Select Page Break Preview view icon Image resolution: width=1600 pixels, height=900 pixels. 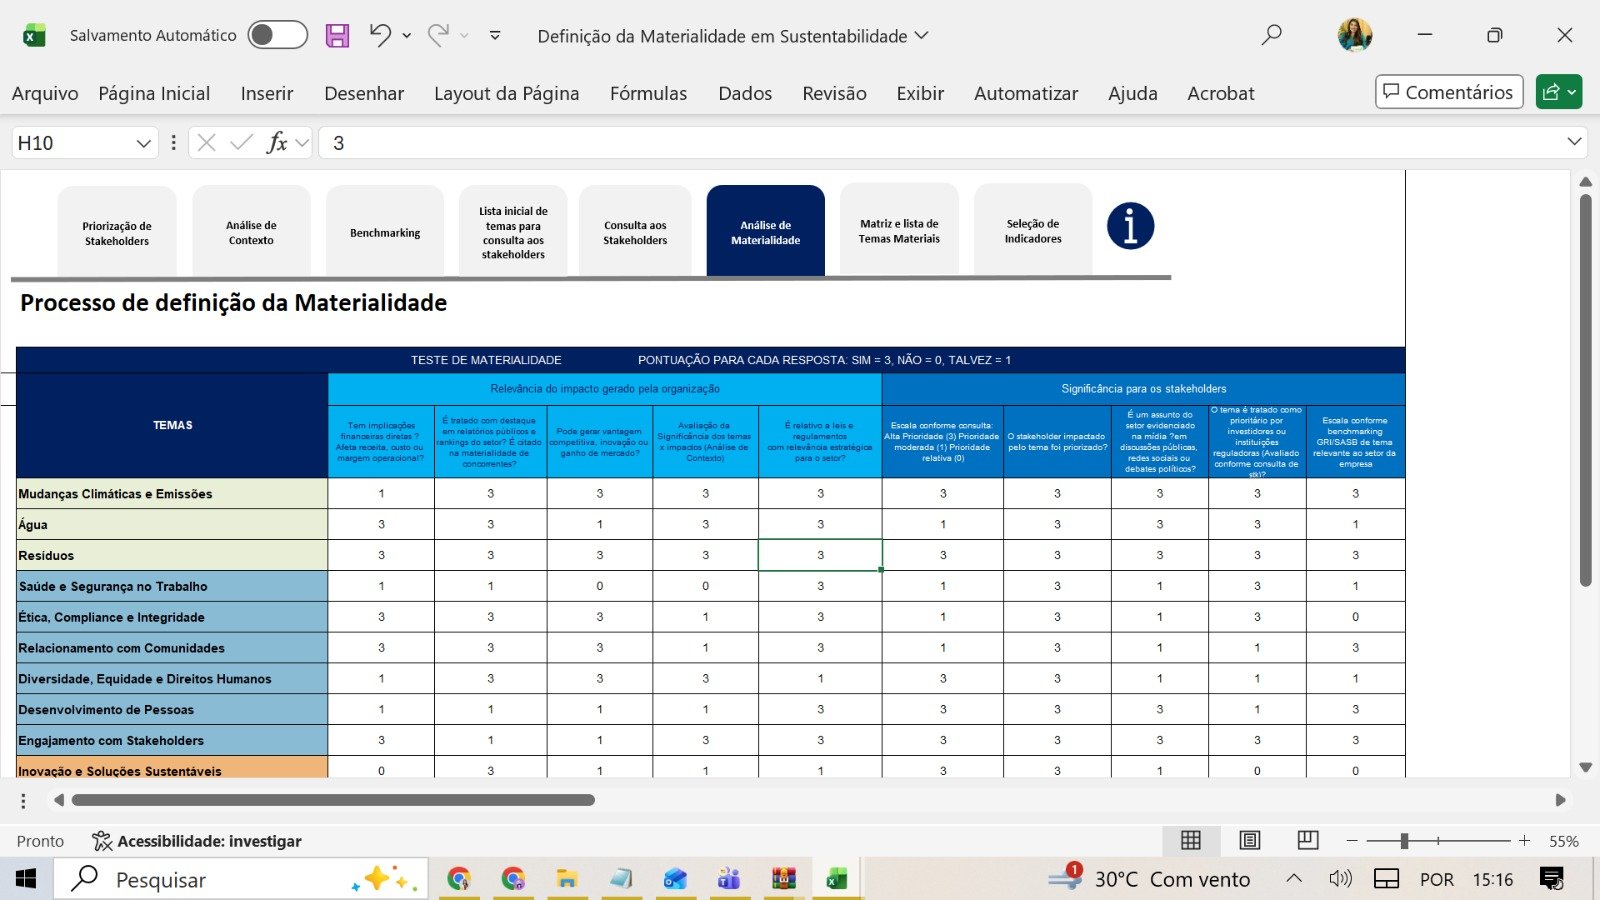[1307, 840]
